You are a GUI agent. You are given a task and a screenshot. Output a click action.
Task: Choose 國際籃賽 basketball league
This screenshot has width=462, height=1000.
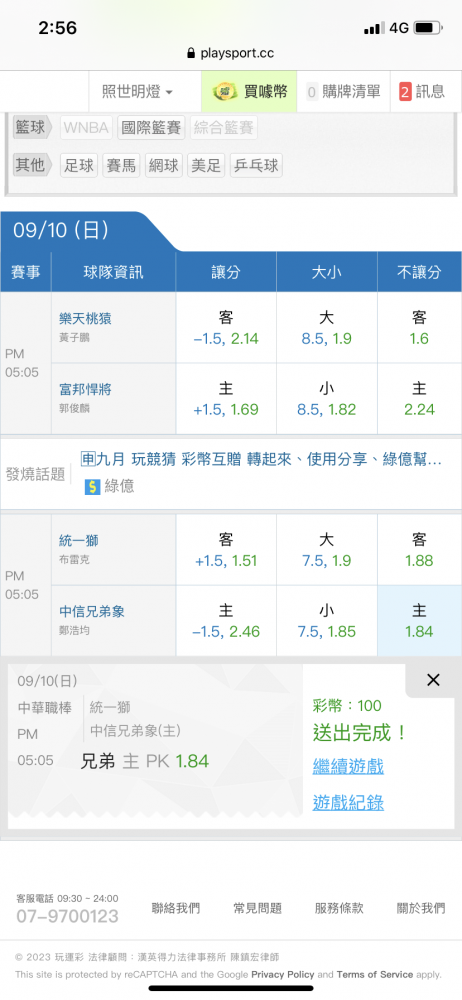pyautogui.click(x=151, y=128)
